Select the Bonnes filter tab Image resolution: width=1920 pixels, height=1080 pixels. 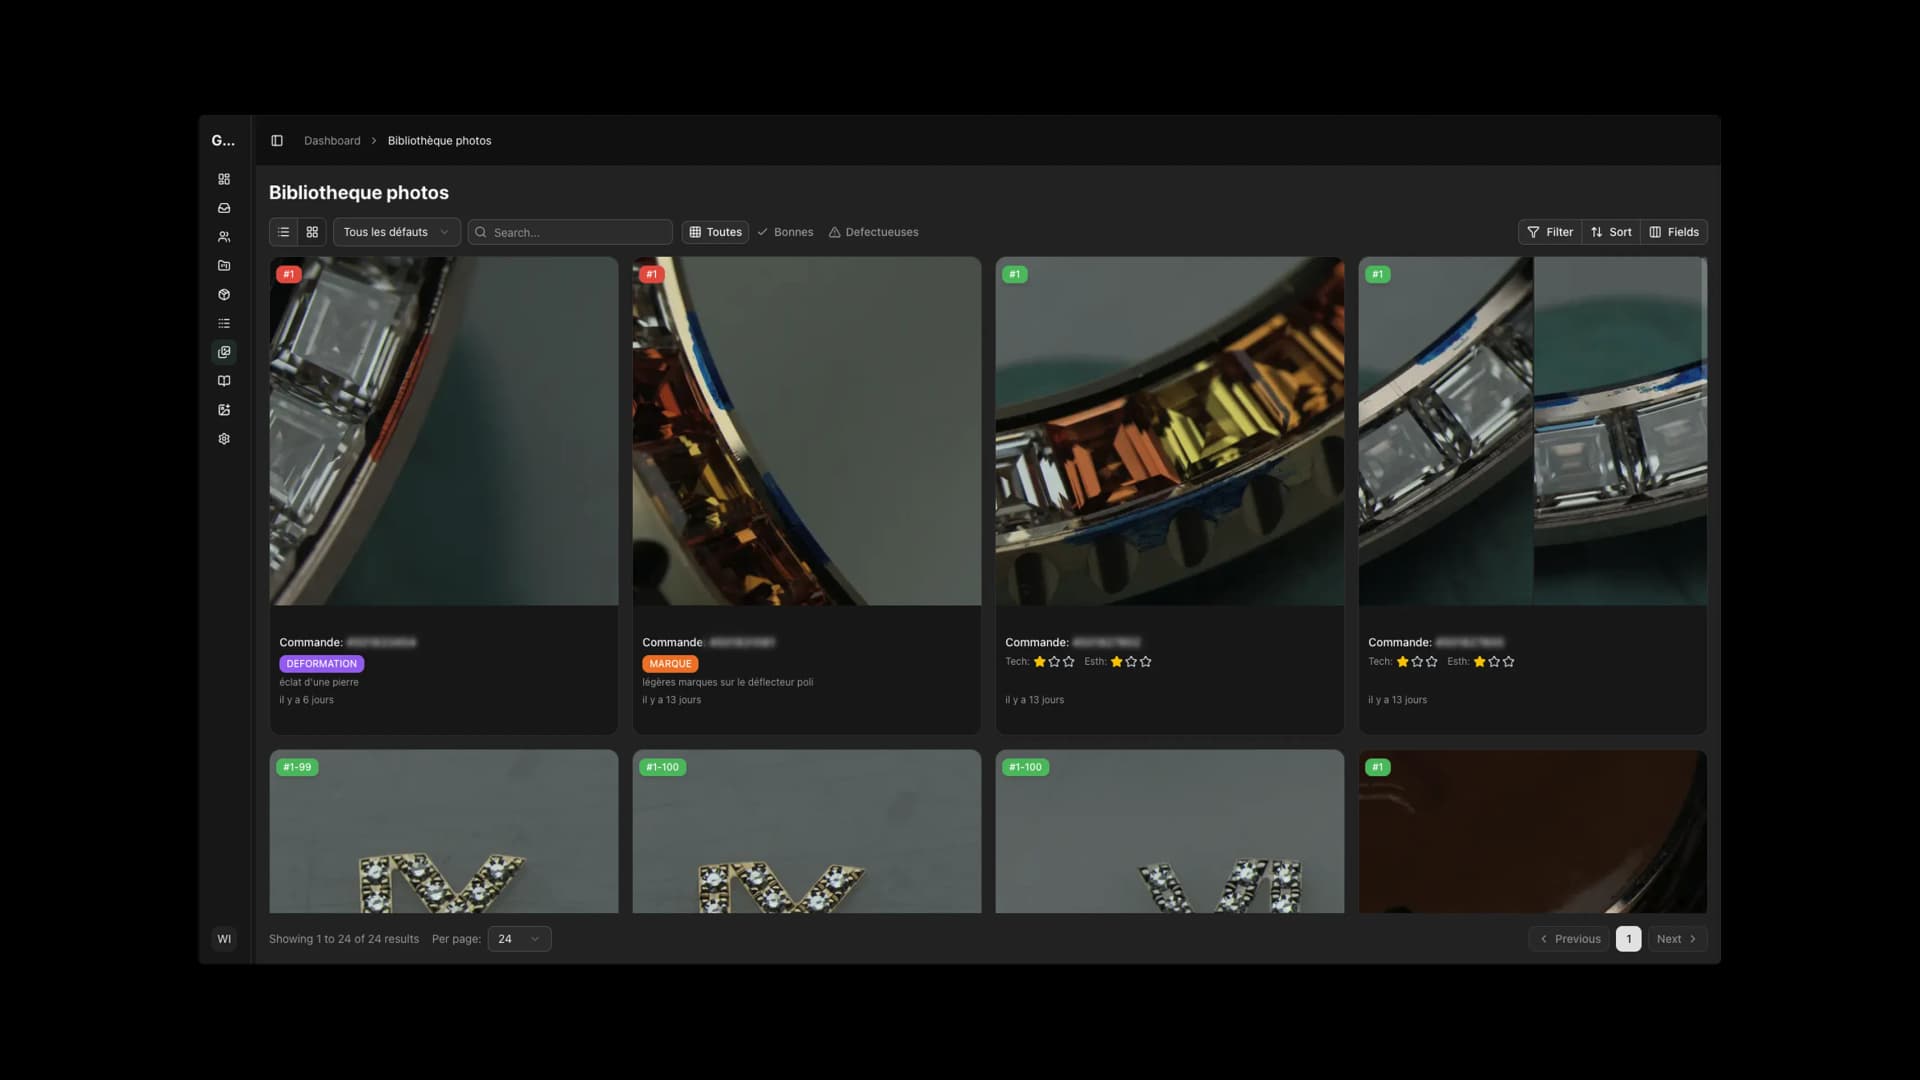pyautogui.click(x=785, y=232)
